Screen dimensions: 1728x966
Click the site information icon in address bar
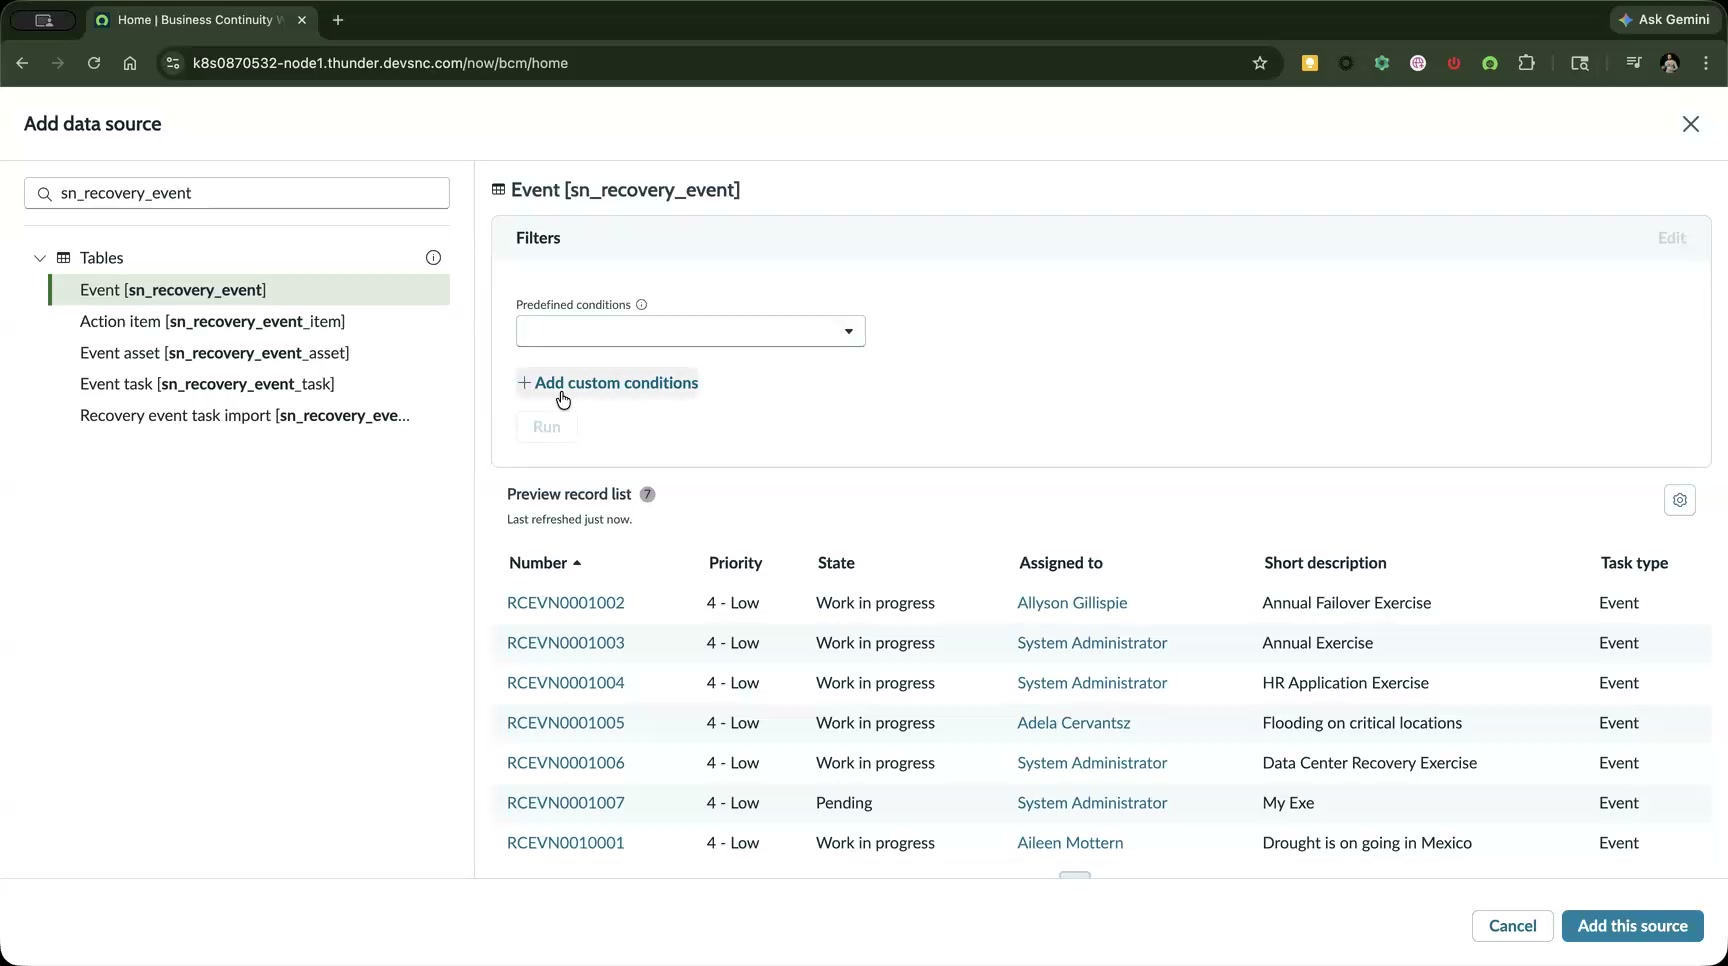[173, 63]
